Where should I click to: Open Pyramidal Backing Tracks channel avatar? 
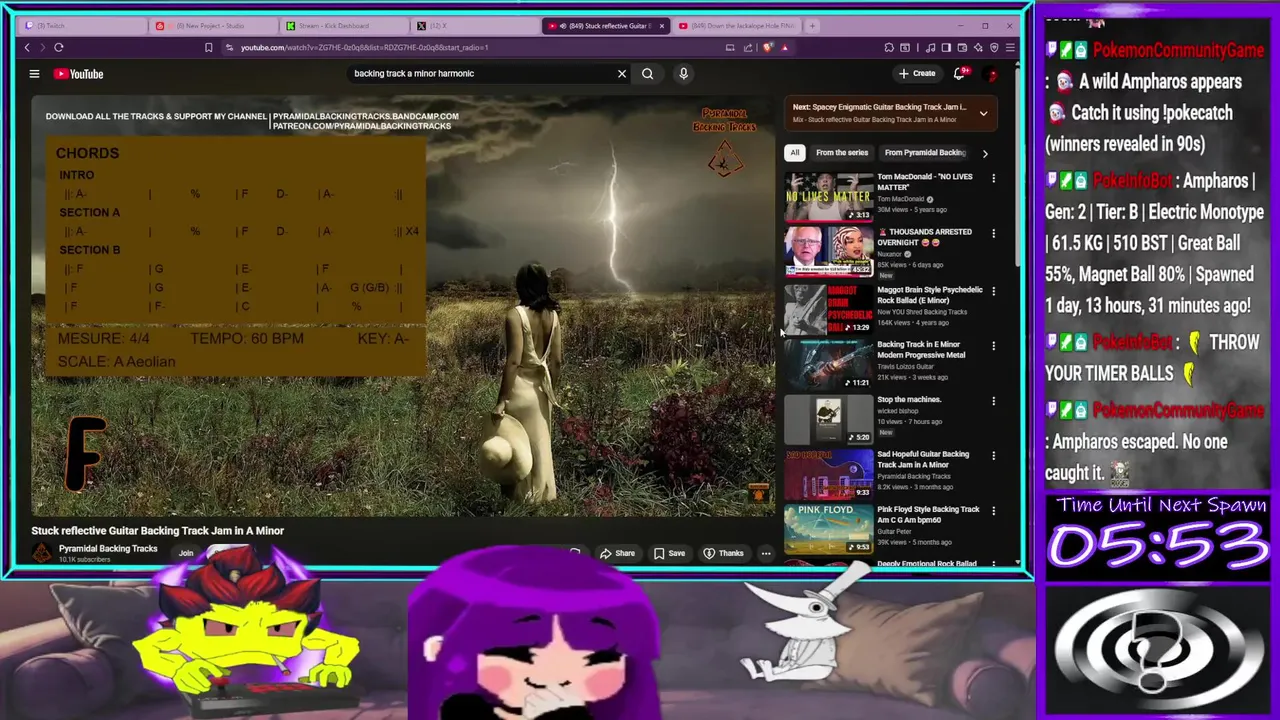(42, 553)
